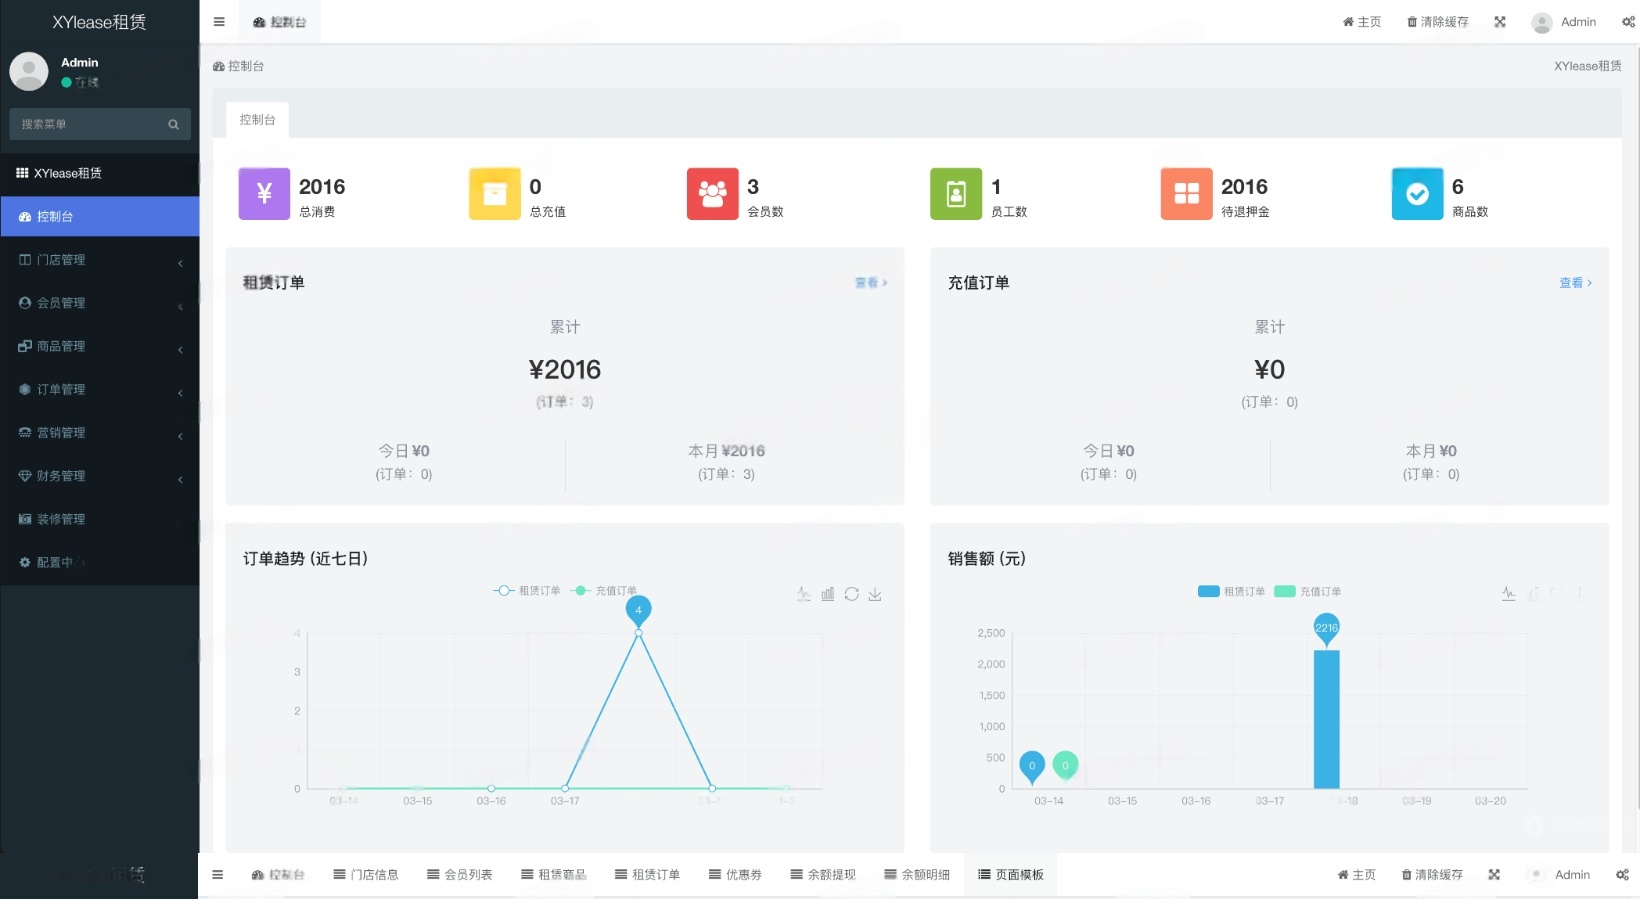The height and width of the screenshot is (899, 1641).
Task: Open 配置中心 in the sidebar
Action: click(100, 563)
